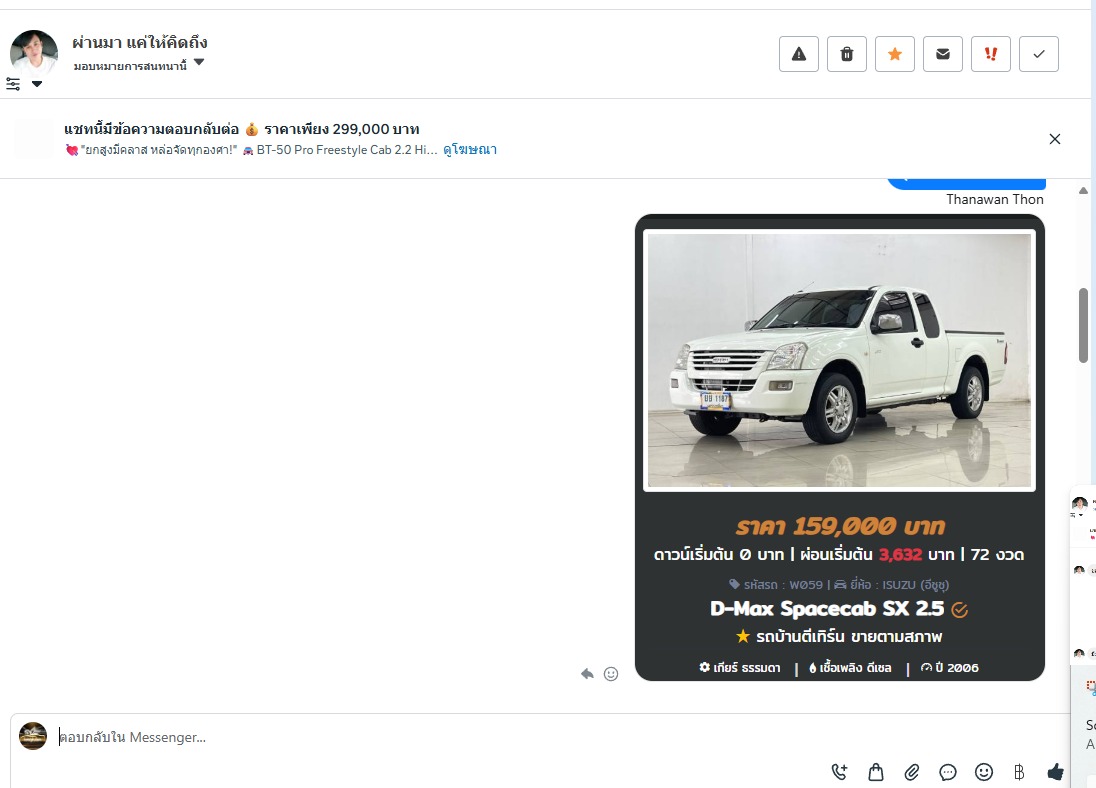Viewport: 1096px width, 788px height.
Task: Open saved replies speech bubble icon
Action: pyautogui.click(x=948, y=772)
